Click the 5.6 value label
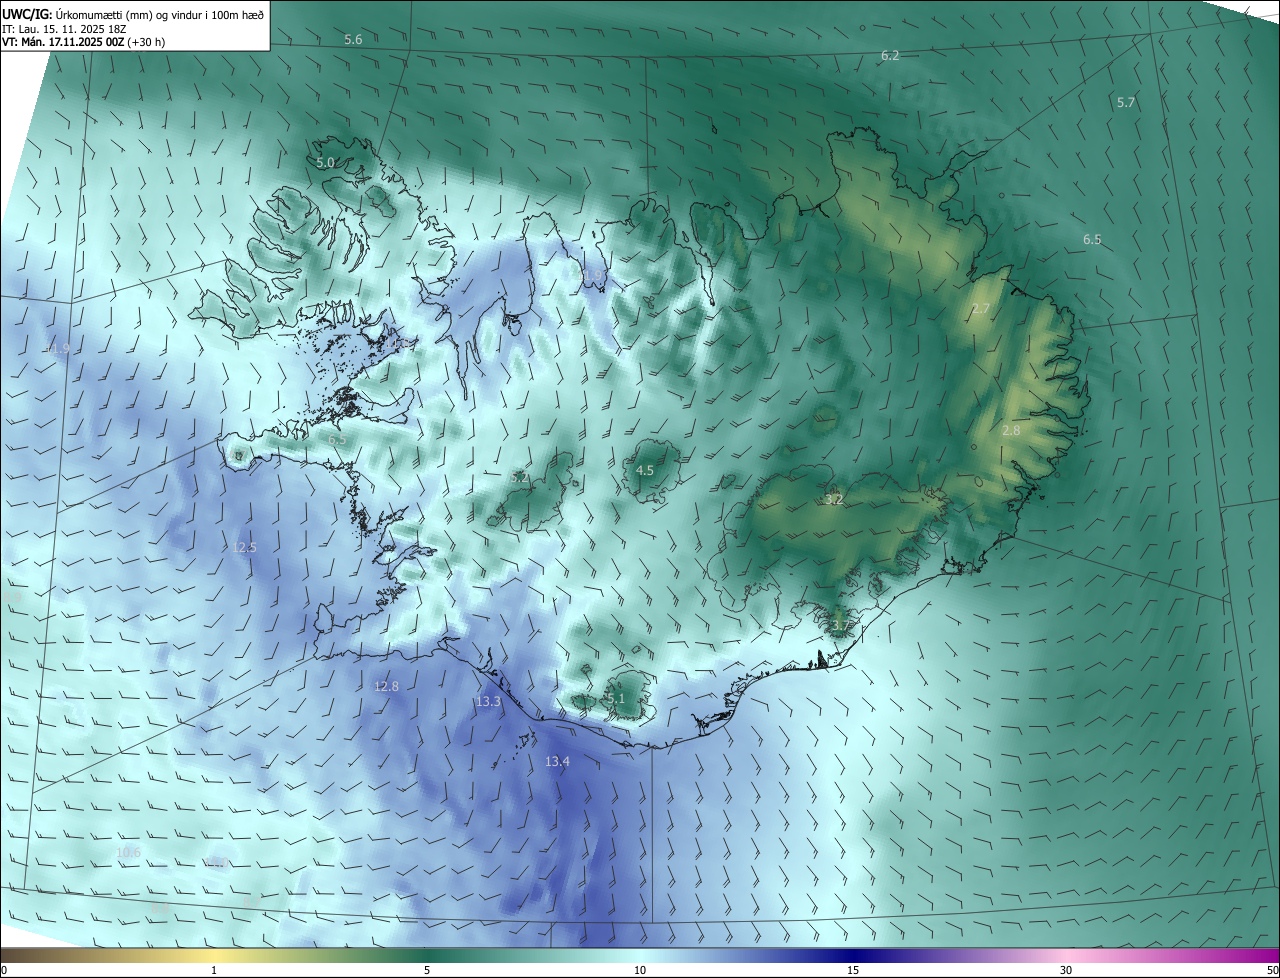This screenshot has width=1280, height=978. pos(353,40)
